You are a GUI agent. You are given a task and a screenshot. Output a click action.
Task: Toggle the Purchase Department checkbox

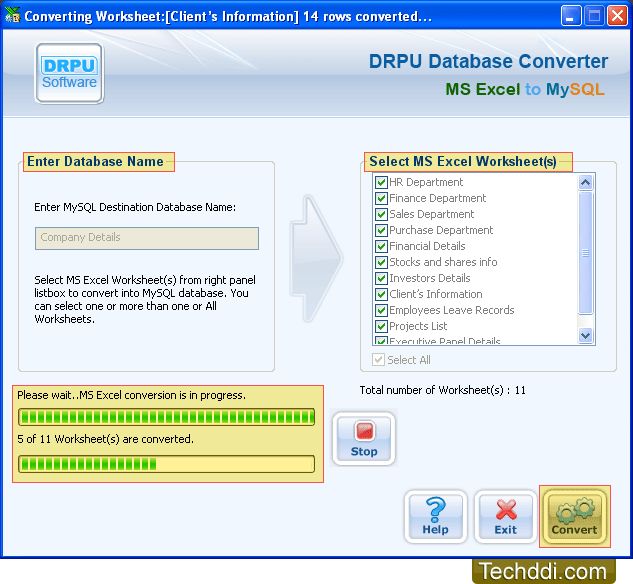pyautogui.click(x=381, y=230)
